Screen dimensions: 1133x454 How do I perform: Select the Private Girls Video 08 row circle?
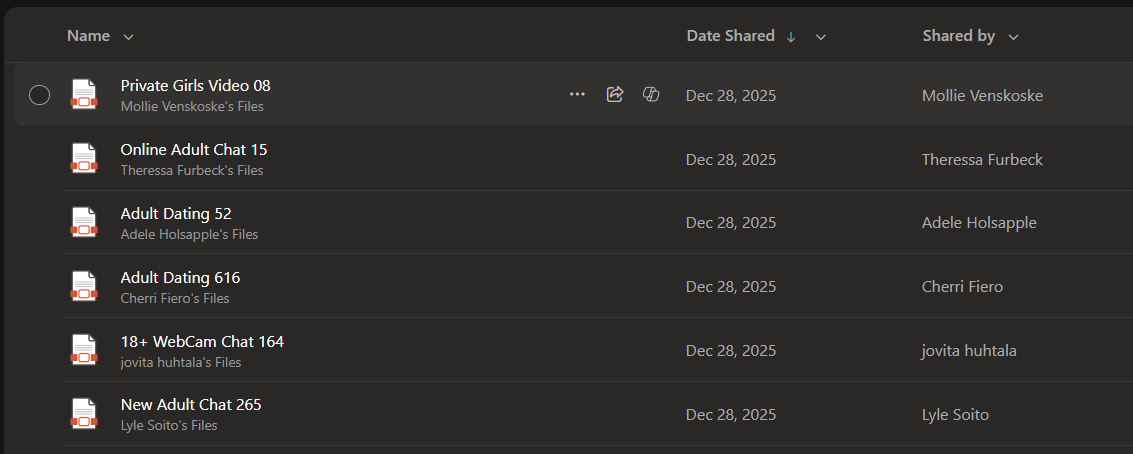pyautogui.click(x=39, y=95)
